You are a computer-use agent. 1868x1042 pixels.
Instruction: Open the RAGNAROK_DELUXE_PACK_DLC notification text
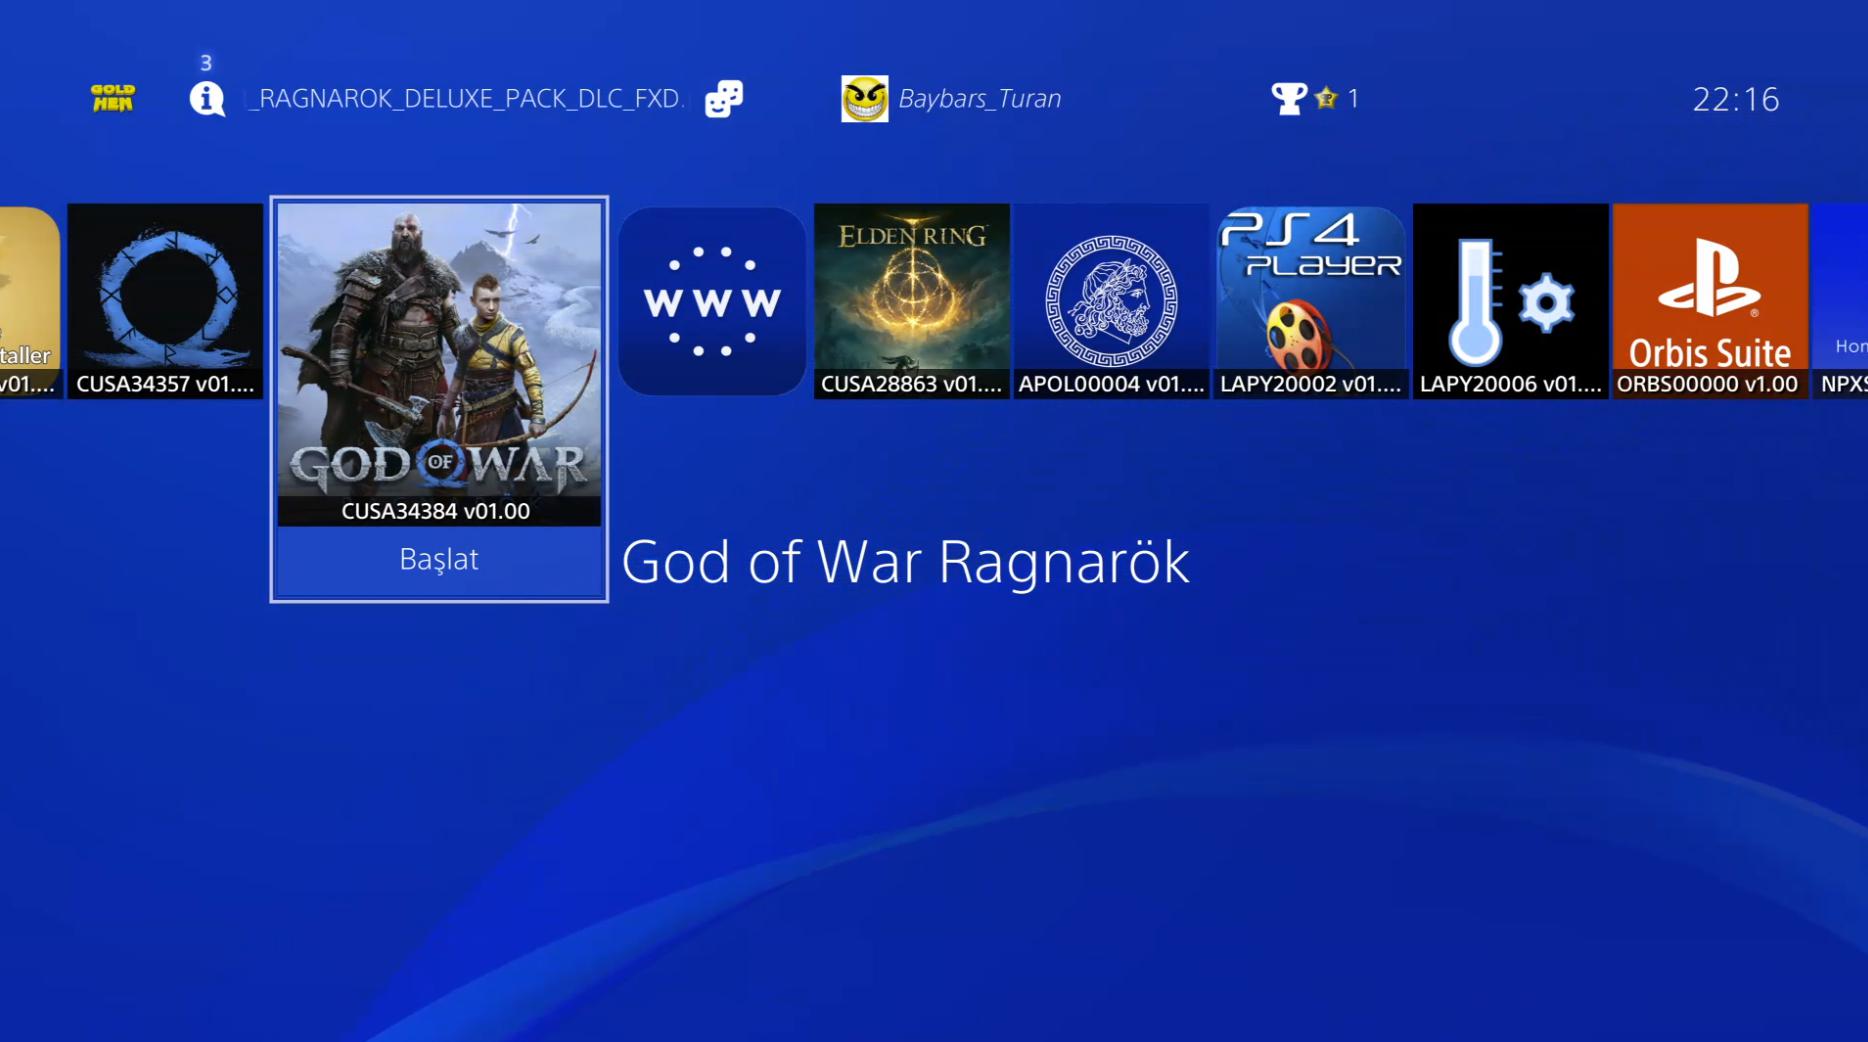(x=466, y=98)
